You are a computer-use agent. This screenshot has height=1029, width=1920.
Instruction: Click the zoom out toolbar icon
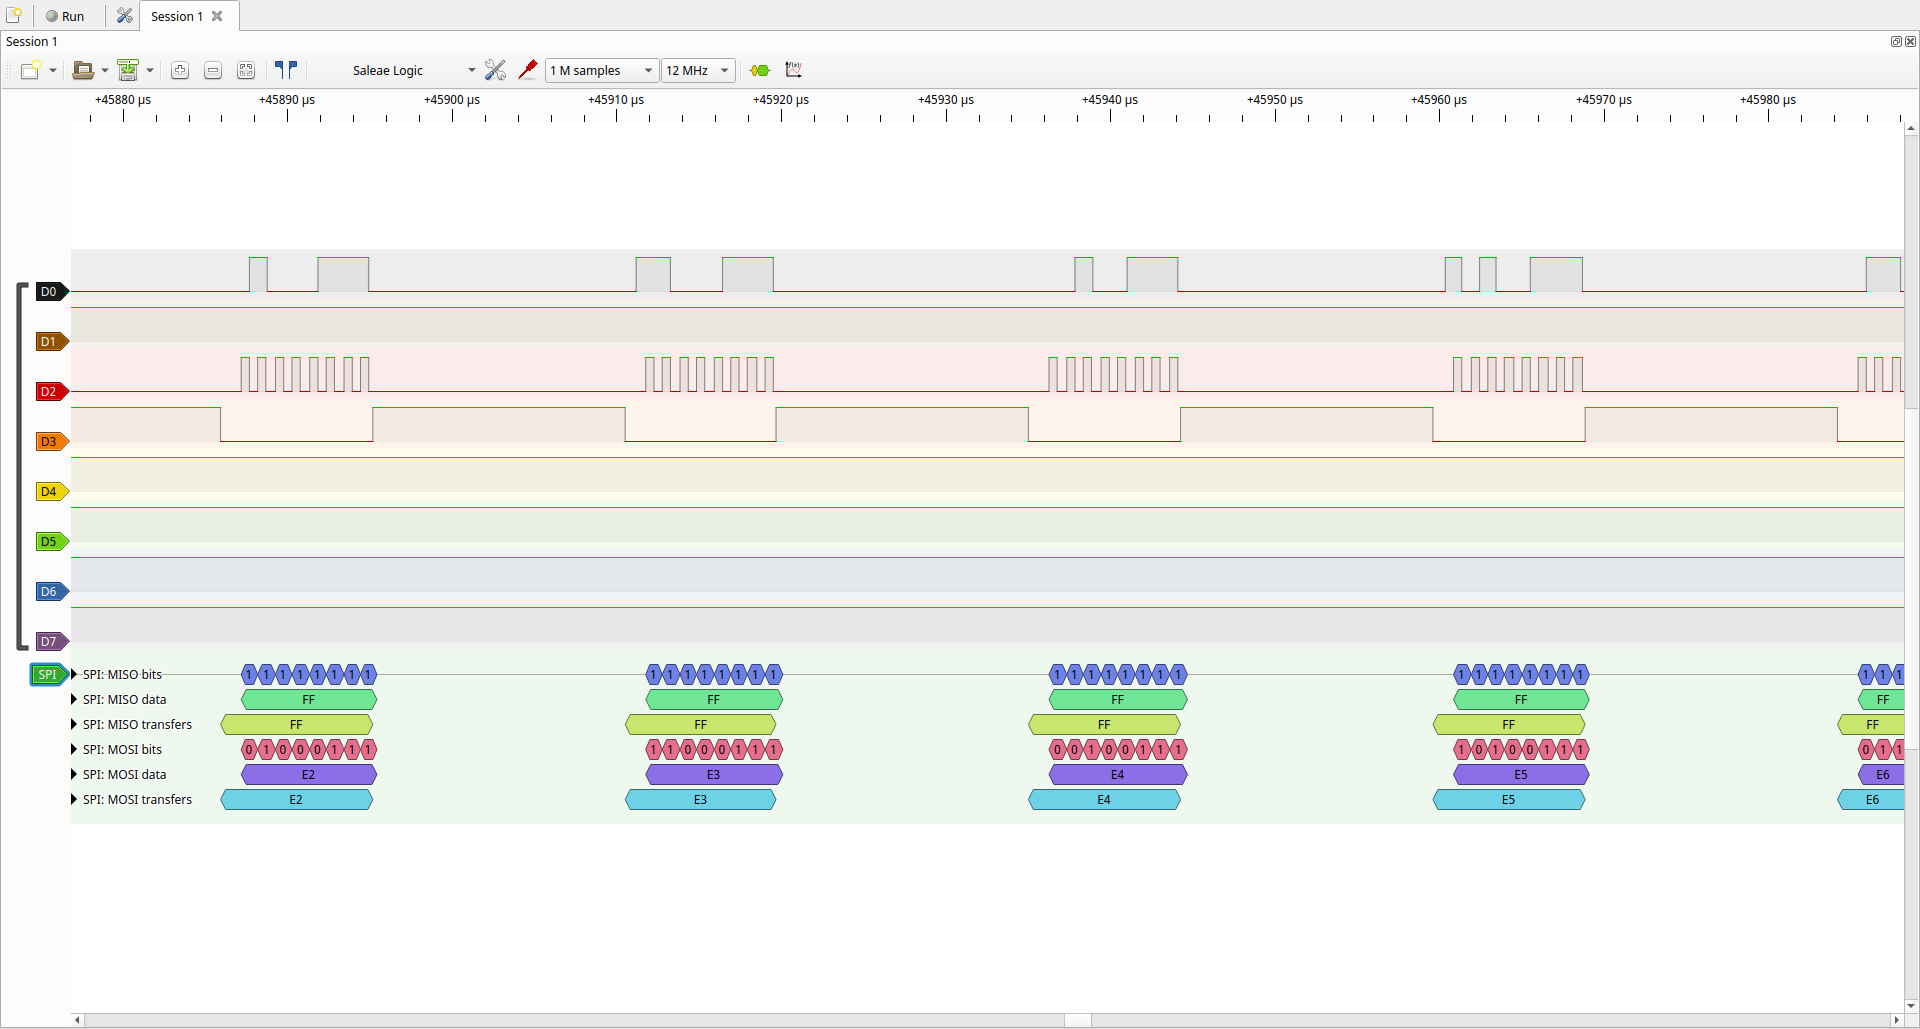213,70
